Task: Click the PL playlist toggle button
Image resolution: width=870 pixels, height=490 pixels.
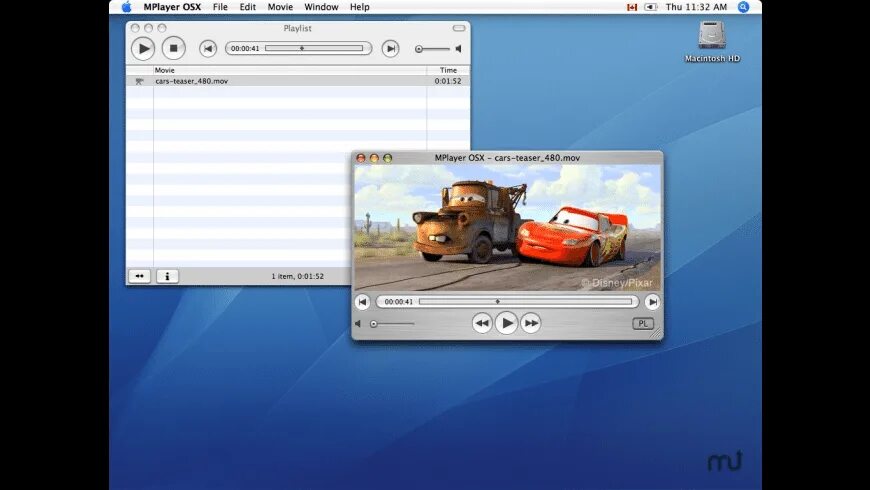Action: click(x=643, y=324)
